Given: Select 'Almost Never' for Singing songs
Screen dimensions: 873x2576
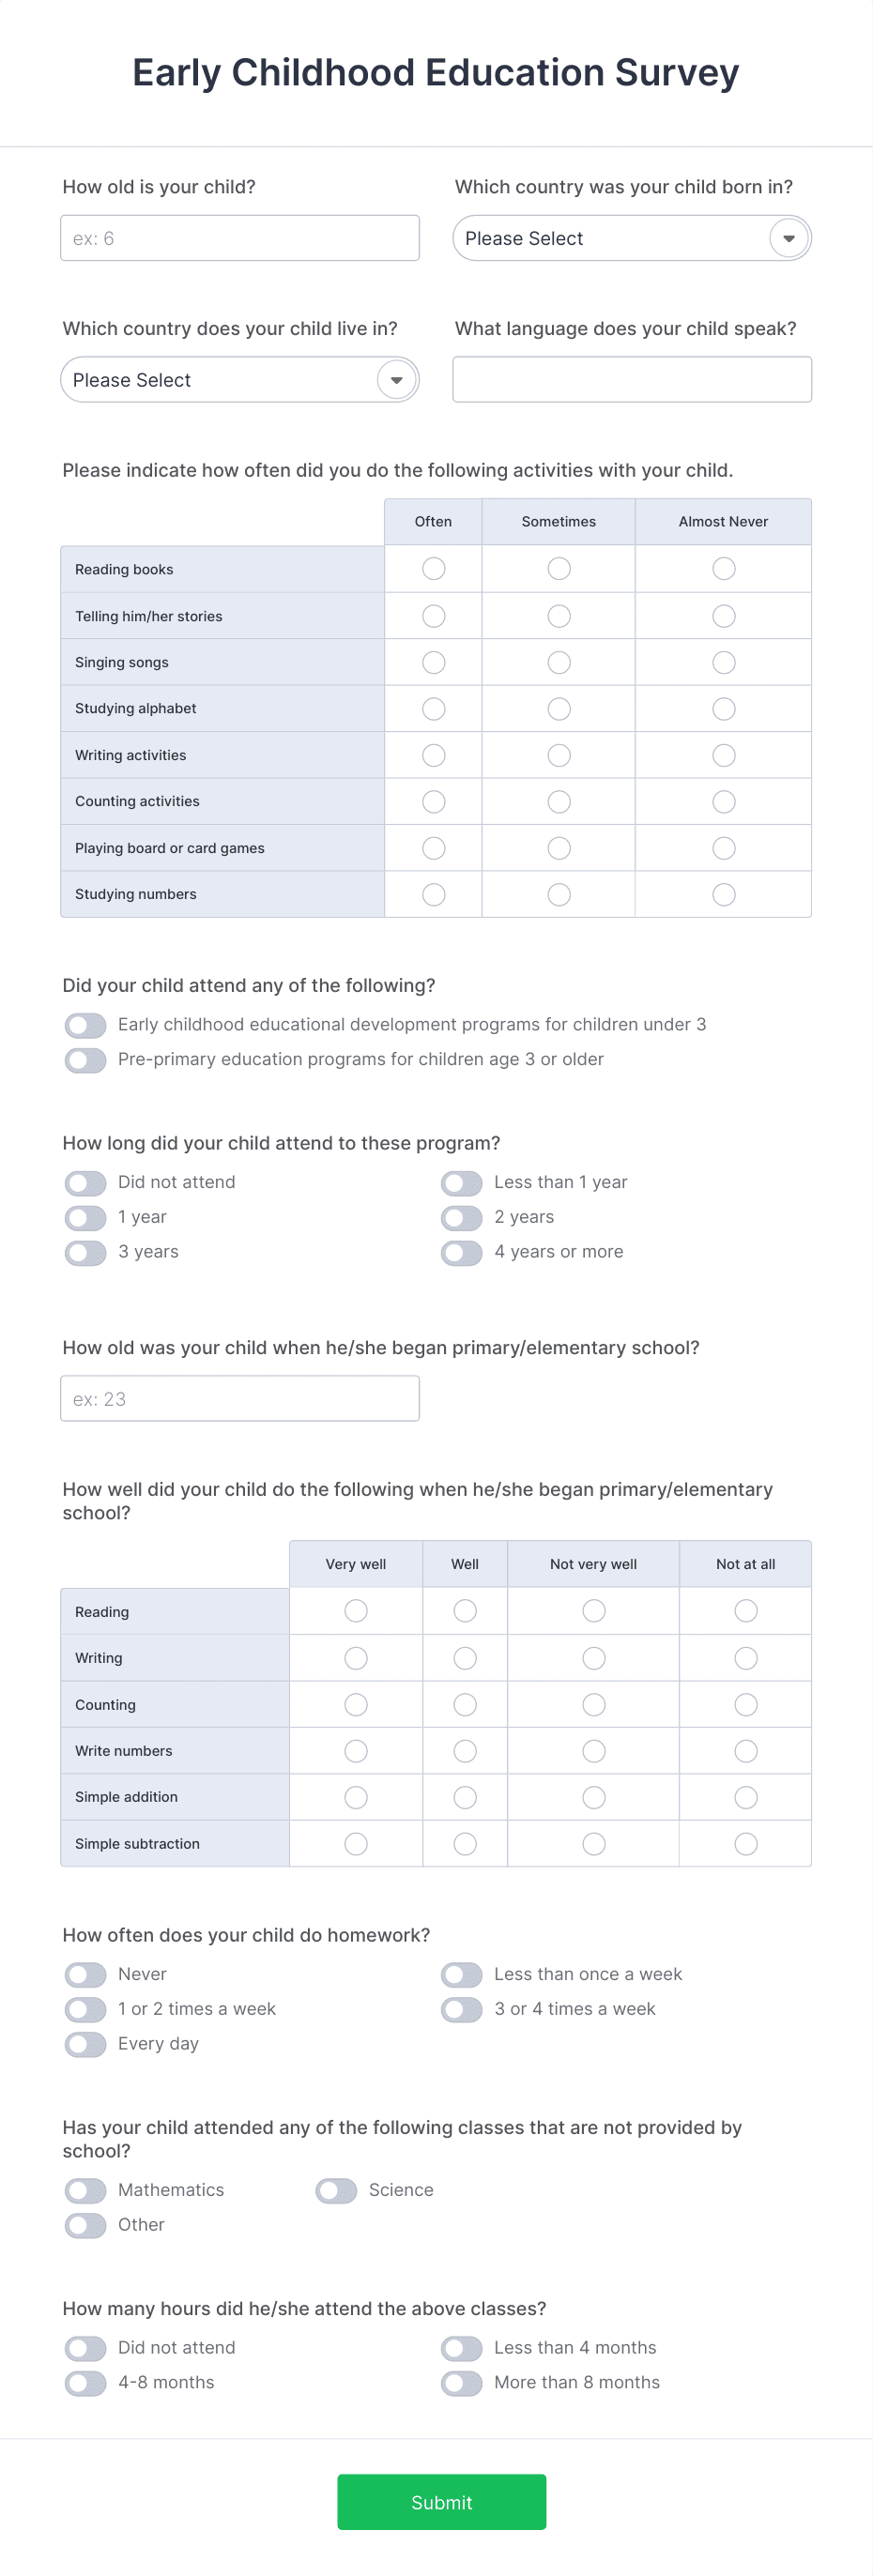Looking at the screenshot, I should 723,661.
